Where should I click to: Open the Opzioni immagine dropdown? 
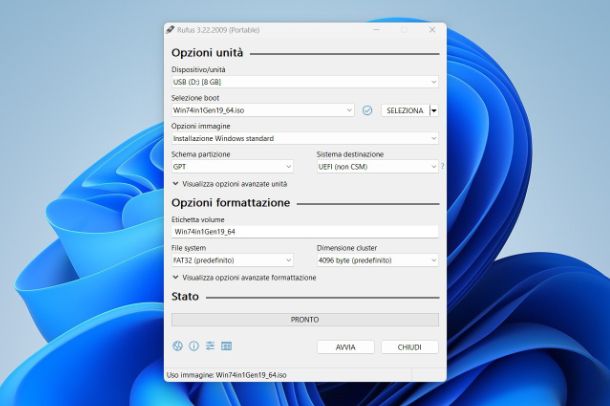(x=305, y=138)
